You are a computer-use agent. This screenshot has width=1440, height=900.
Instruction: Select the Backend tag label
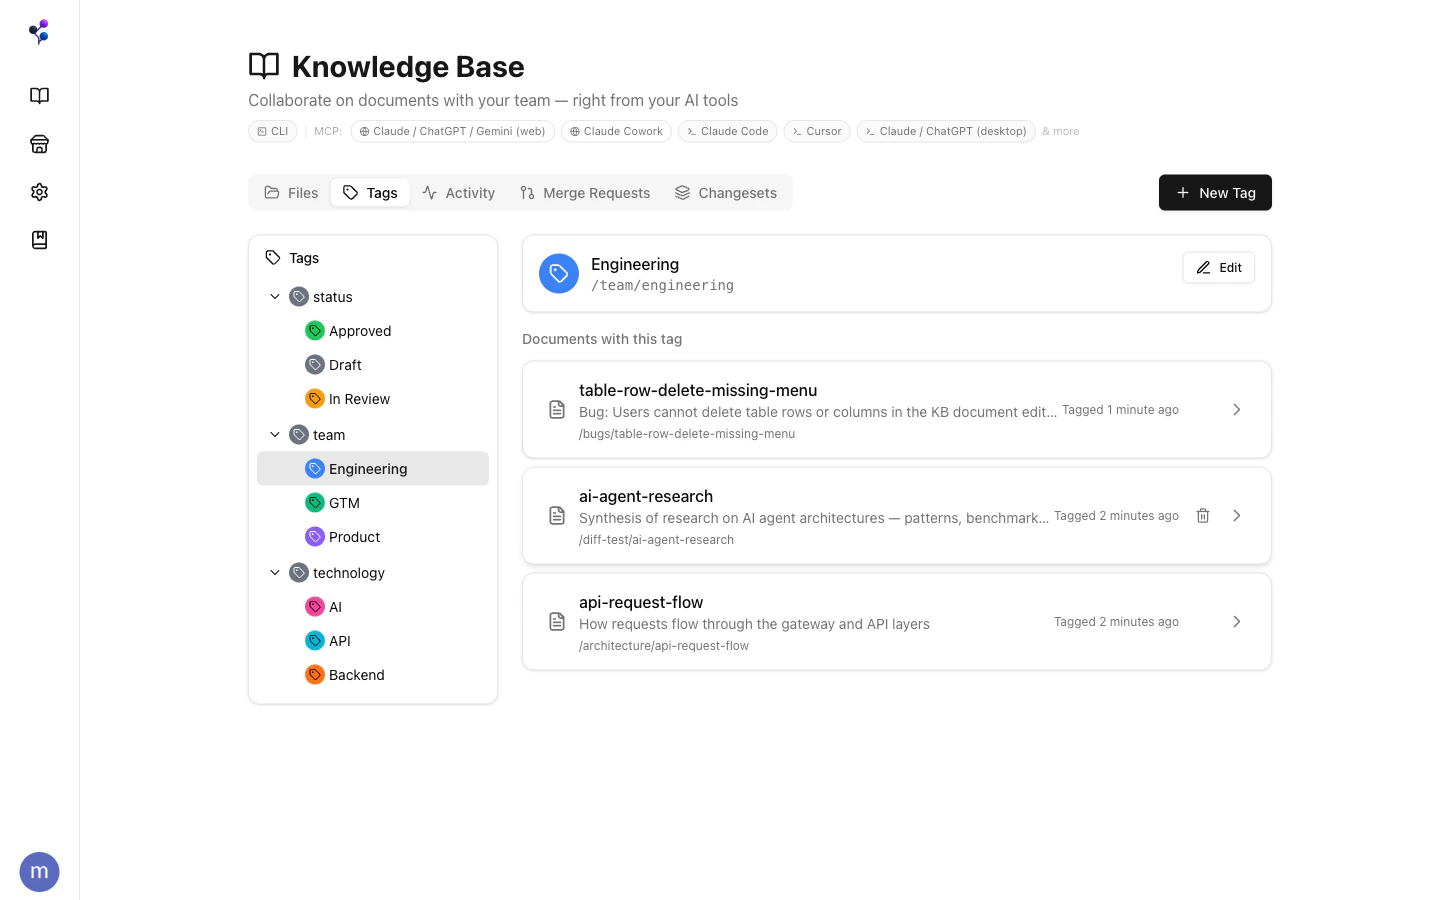357,675
